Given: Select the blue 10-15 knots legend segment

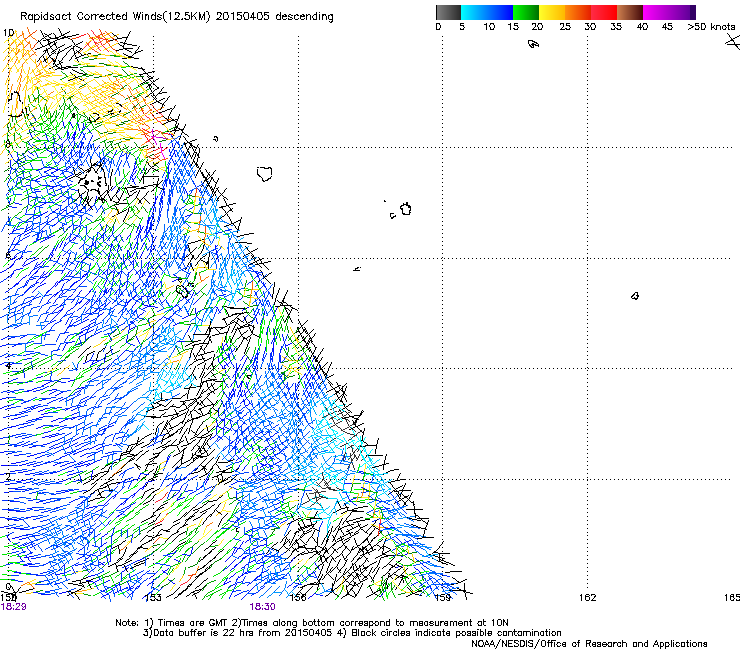Looking at the screenshot, I should click(500, 12).
